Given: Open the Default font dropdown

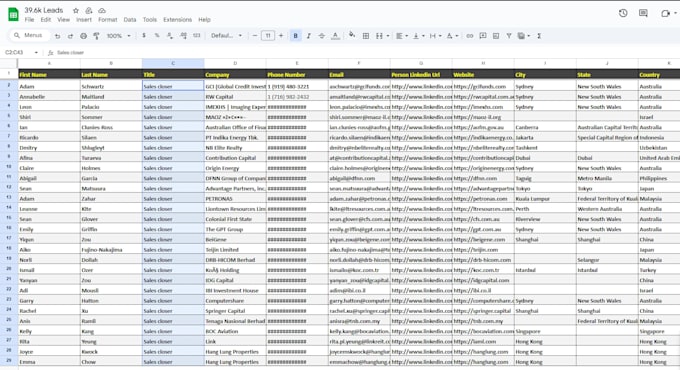Looking at the screenshot, I should coord(226,36).
